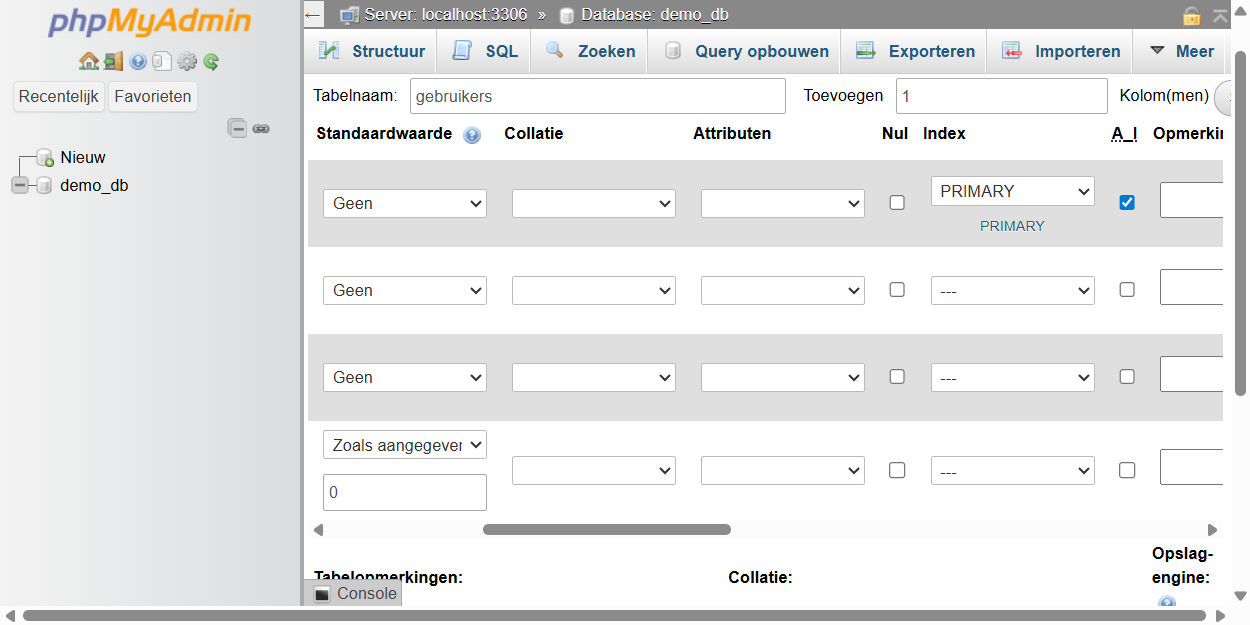Click the Recentelijk button
This screenshot has height=625, width=1250.
pos(59,97)
